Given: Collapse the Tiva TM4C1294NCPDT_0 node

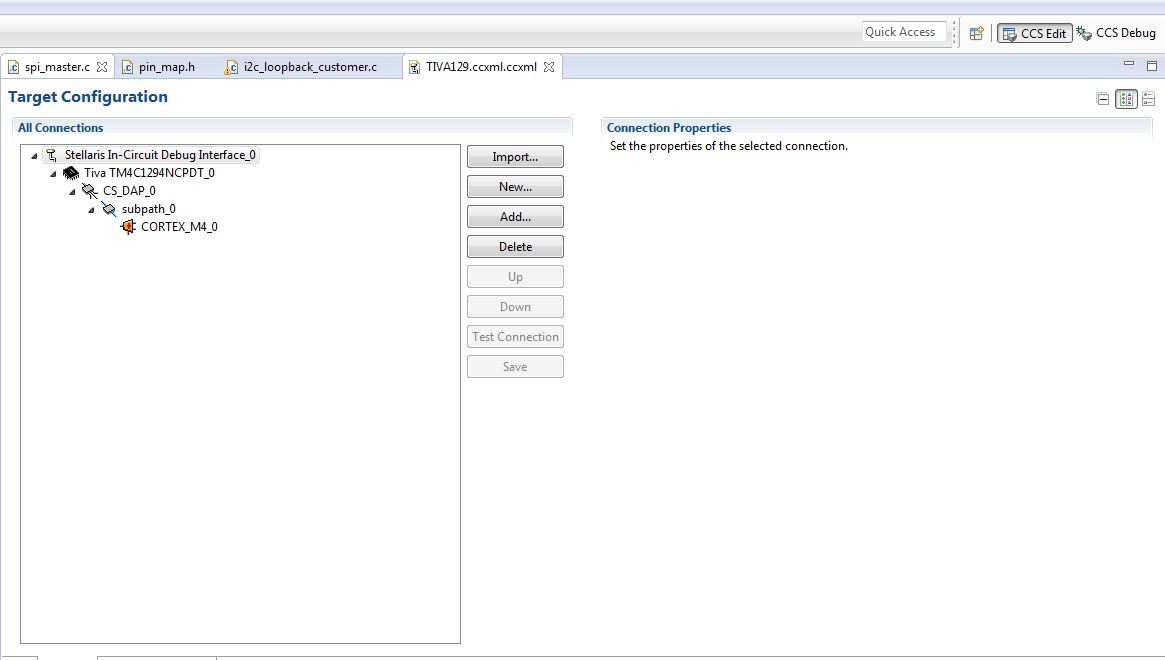Looking at the screenshot, I should (x=53, y=174).
